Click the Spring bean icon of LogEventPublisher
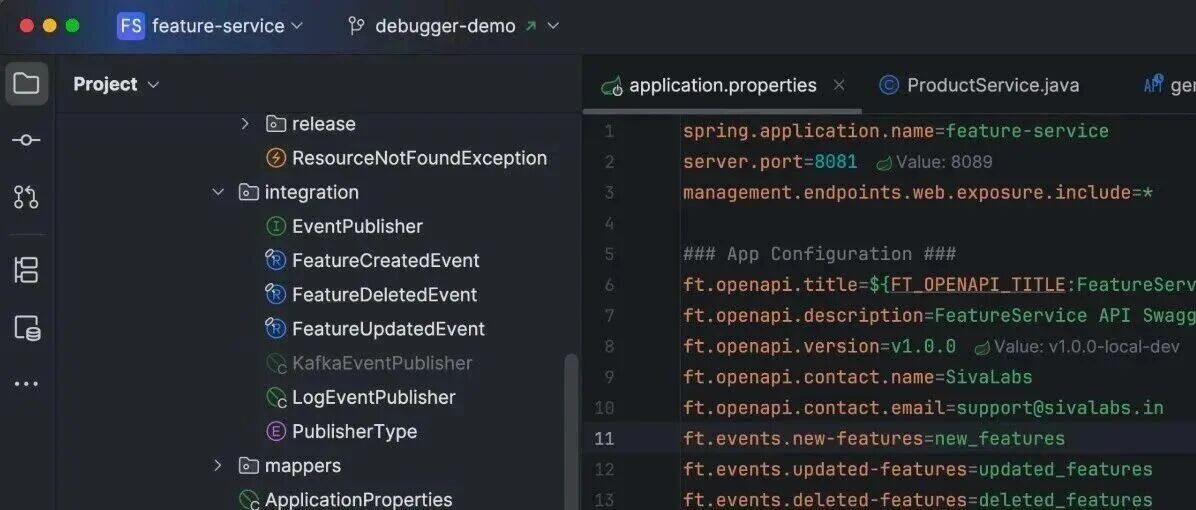The height and width of the screenshot is (510, 1196). (276, 398)
